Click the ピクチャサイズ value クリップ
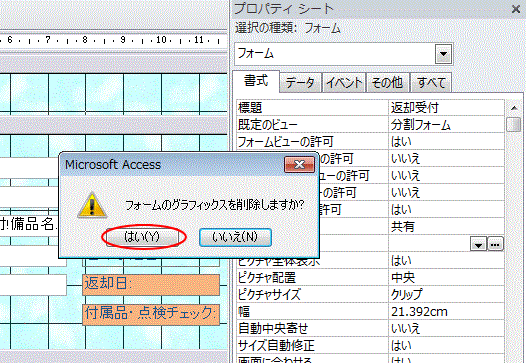The width and height of the screenshot is (526, 363). (x=446, y=295)
